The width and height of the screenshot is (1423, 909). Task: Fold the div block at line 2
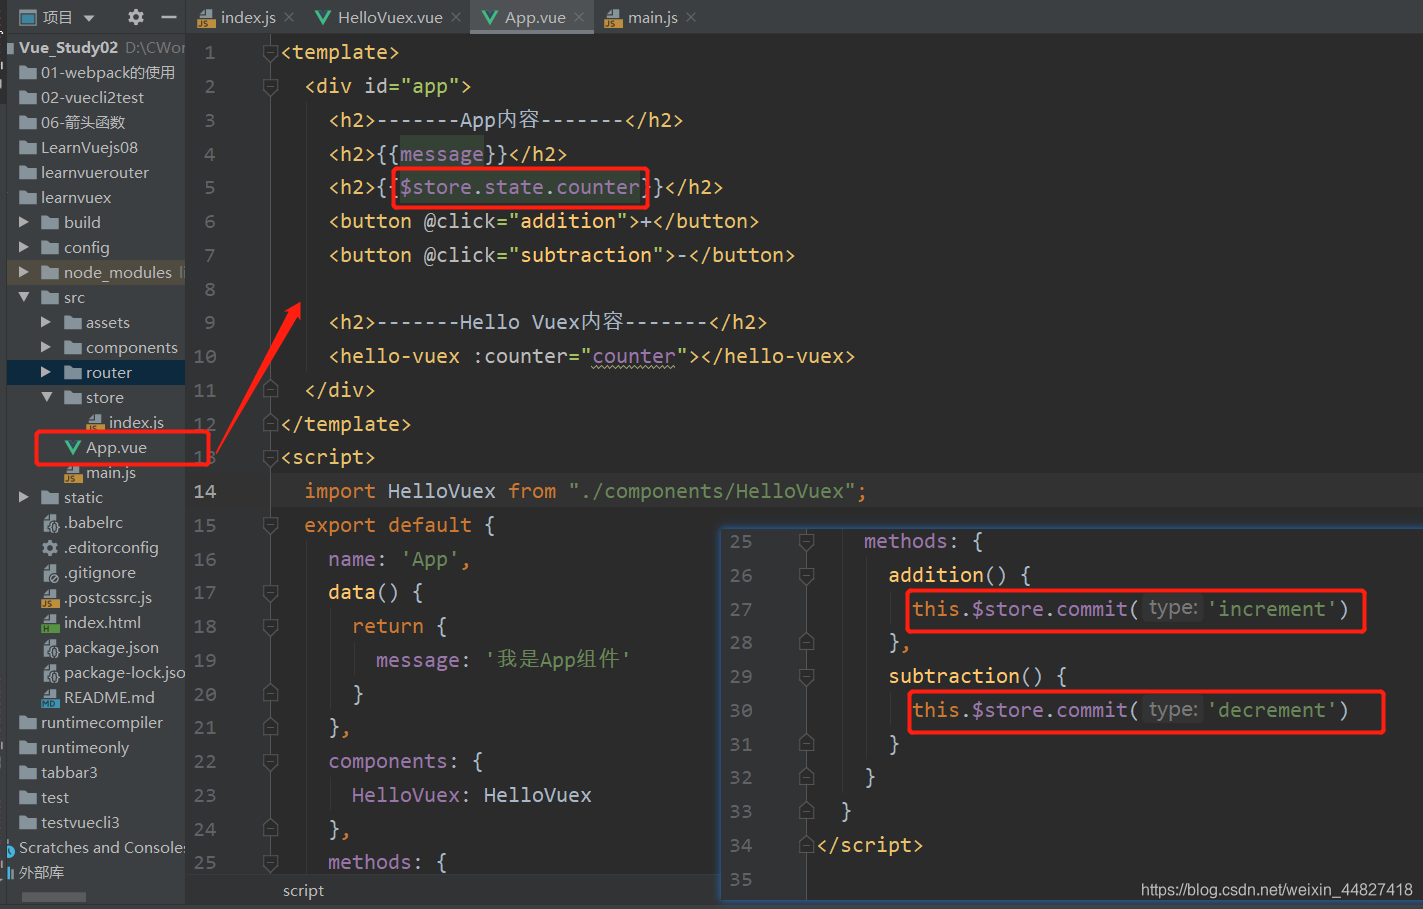point(270,87)
